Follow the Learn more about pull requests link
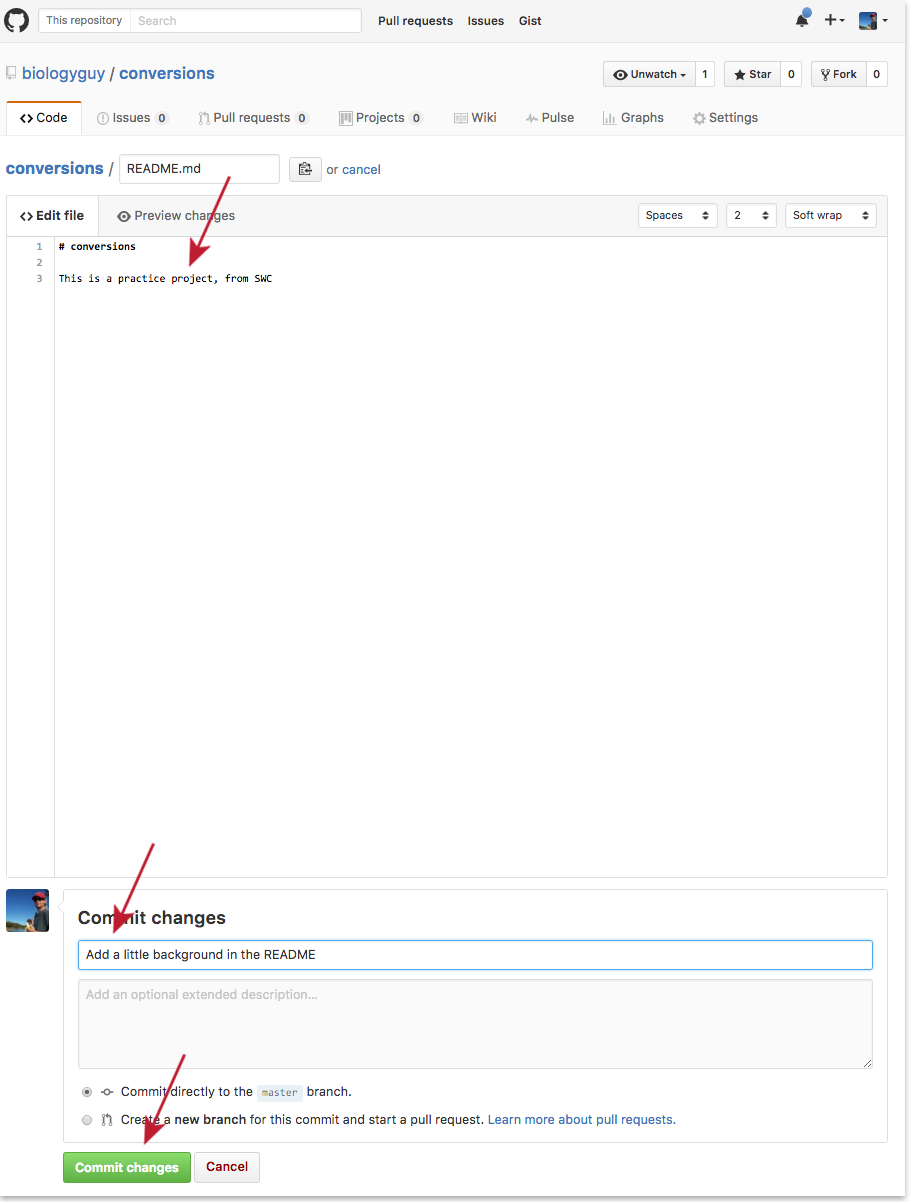This screenshot has width=914, height=1202. [582, 1120]
